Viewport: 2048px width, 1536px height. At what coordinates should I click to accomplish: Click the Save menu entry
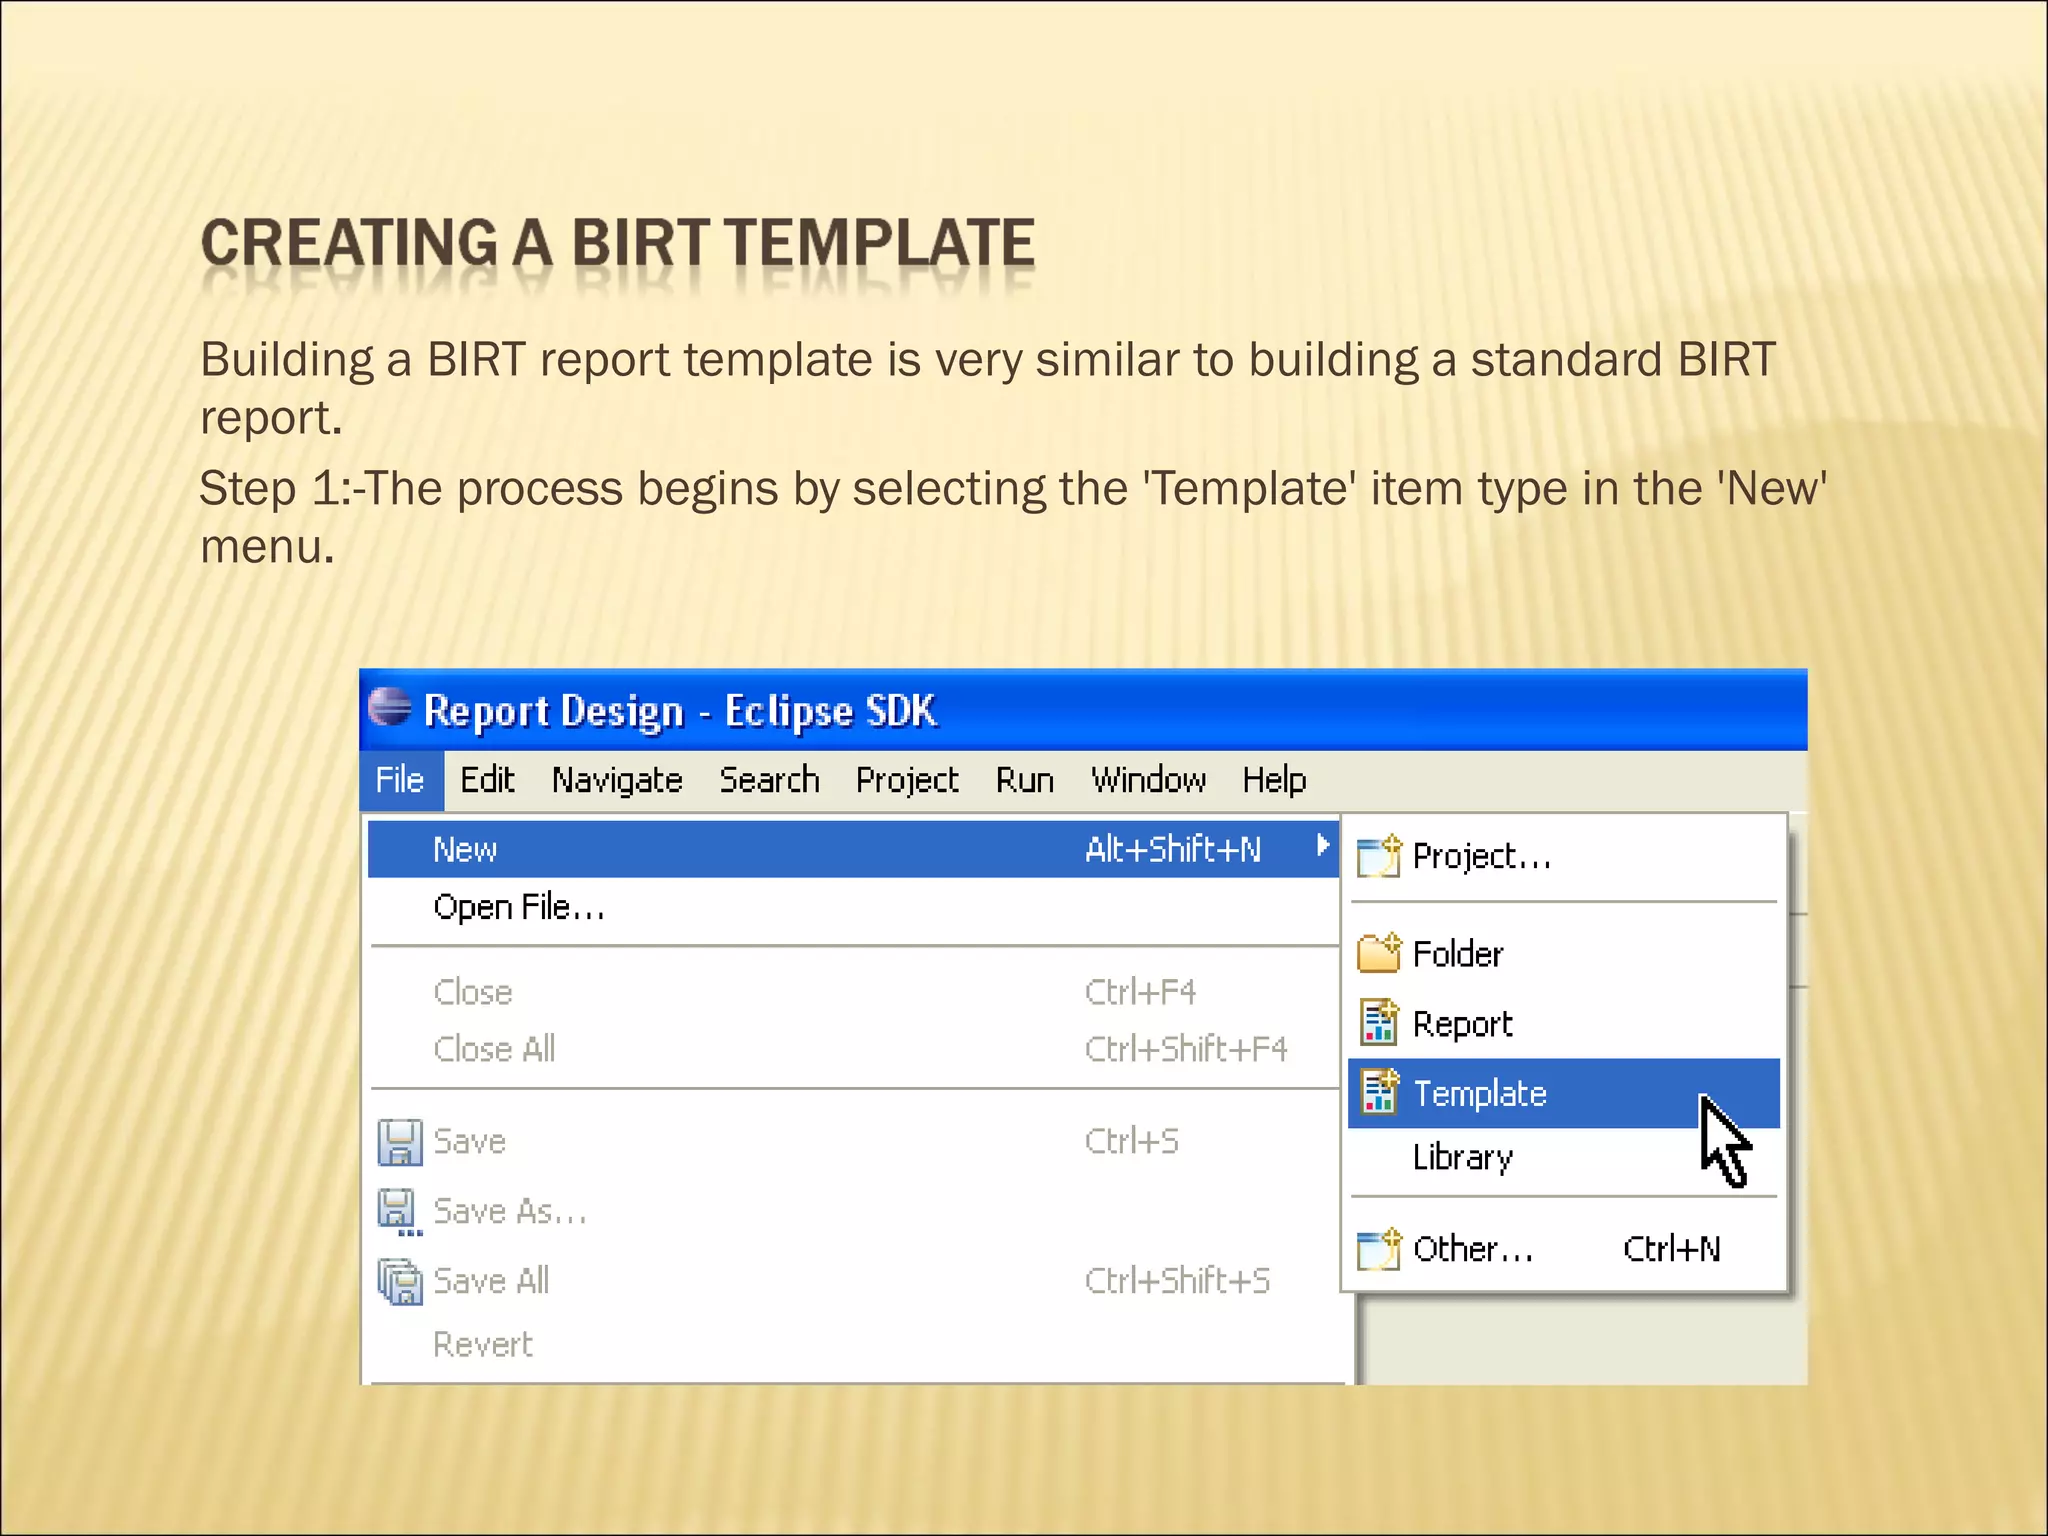click(x=853, y=1141)
